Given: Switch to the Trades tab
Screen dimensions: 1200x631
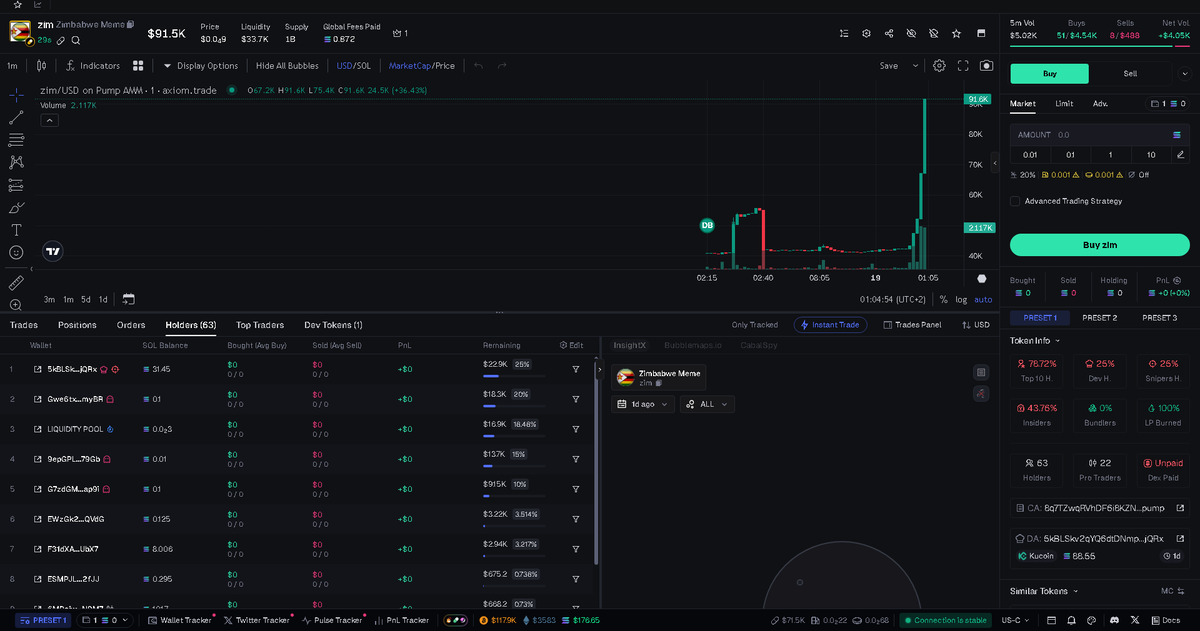Looking at the screenshot, I should pyautogui.click(x=23, y=325).
